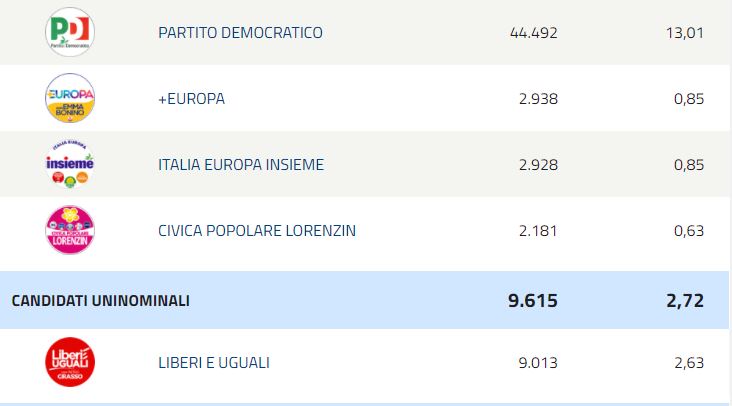Click Liberi e Uguali votes 9.013
Viewport: 732px width, 406px height.
pyautogui.click(x=538, y=363)
